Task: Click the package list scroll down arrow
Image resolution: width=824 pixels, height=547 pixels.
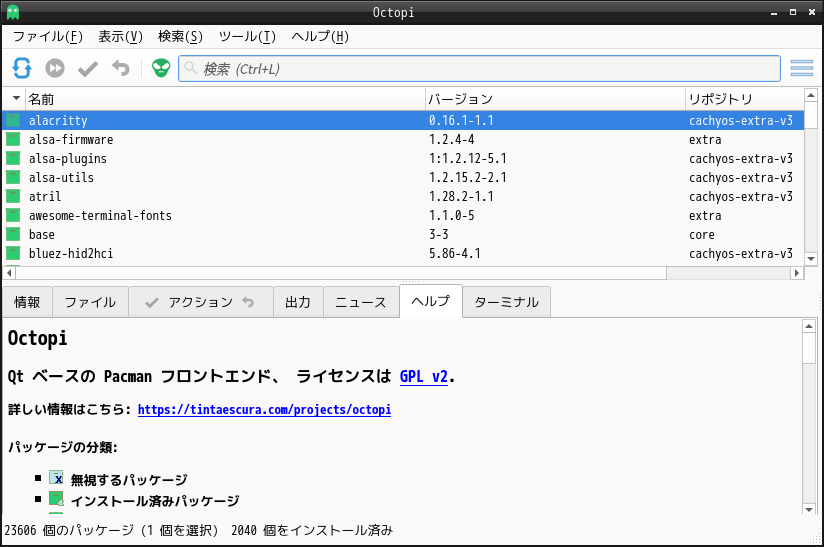Action: pyautogui.click(x=811, y=259)
